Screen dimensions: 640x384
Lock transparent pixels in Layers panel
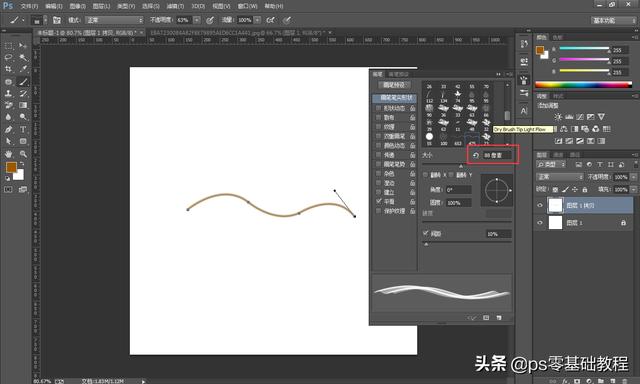click(x=556, y=189)
